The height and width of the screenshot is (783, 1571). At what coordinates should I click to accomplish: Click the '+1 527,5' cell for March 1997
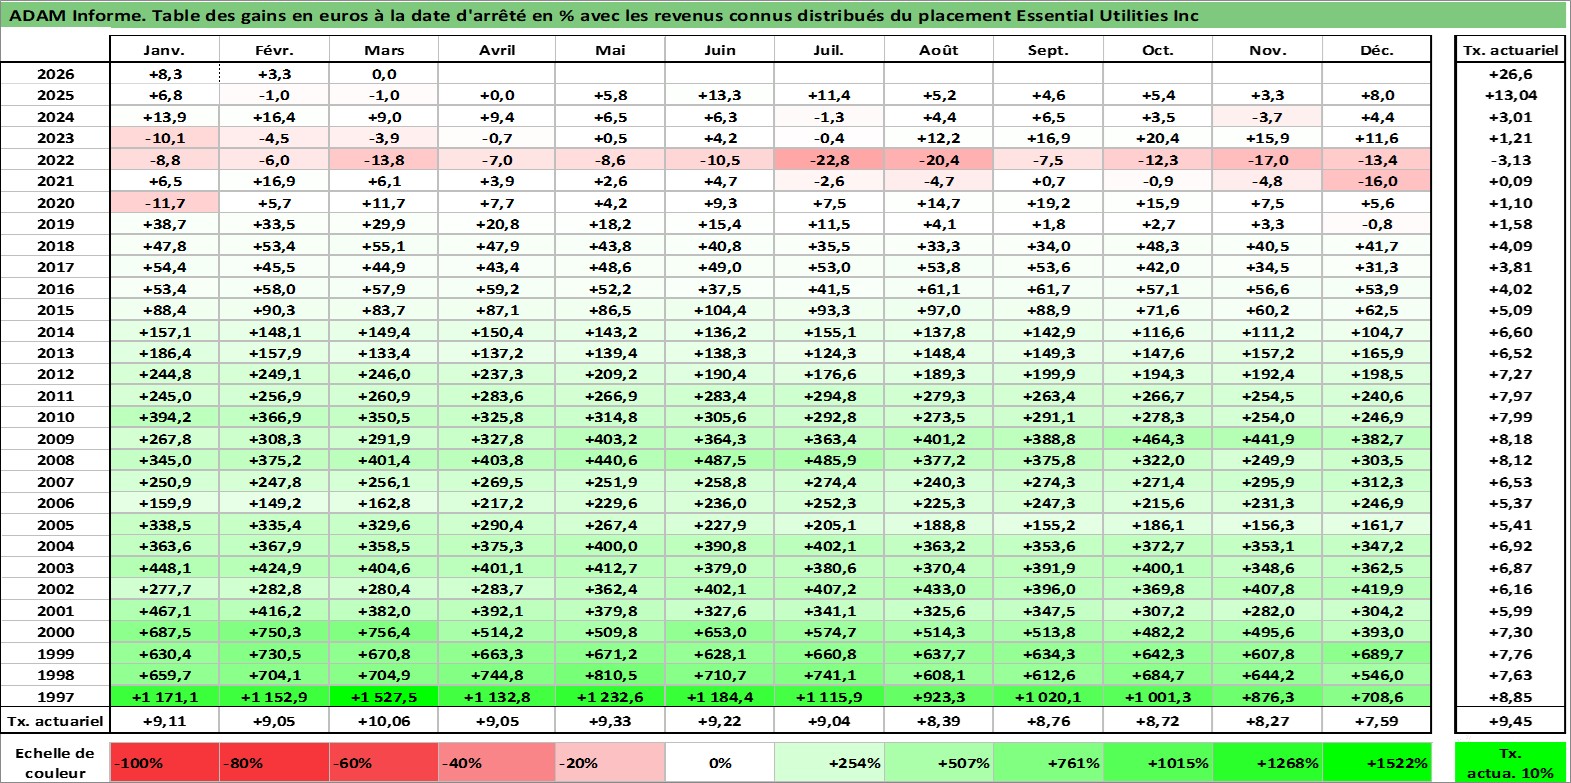(x=385, y=697)
